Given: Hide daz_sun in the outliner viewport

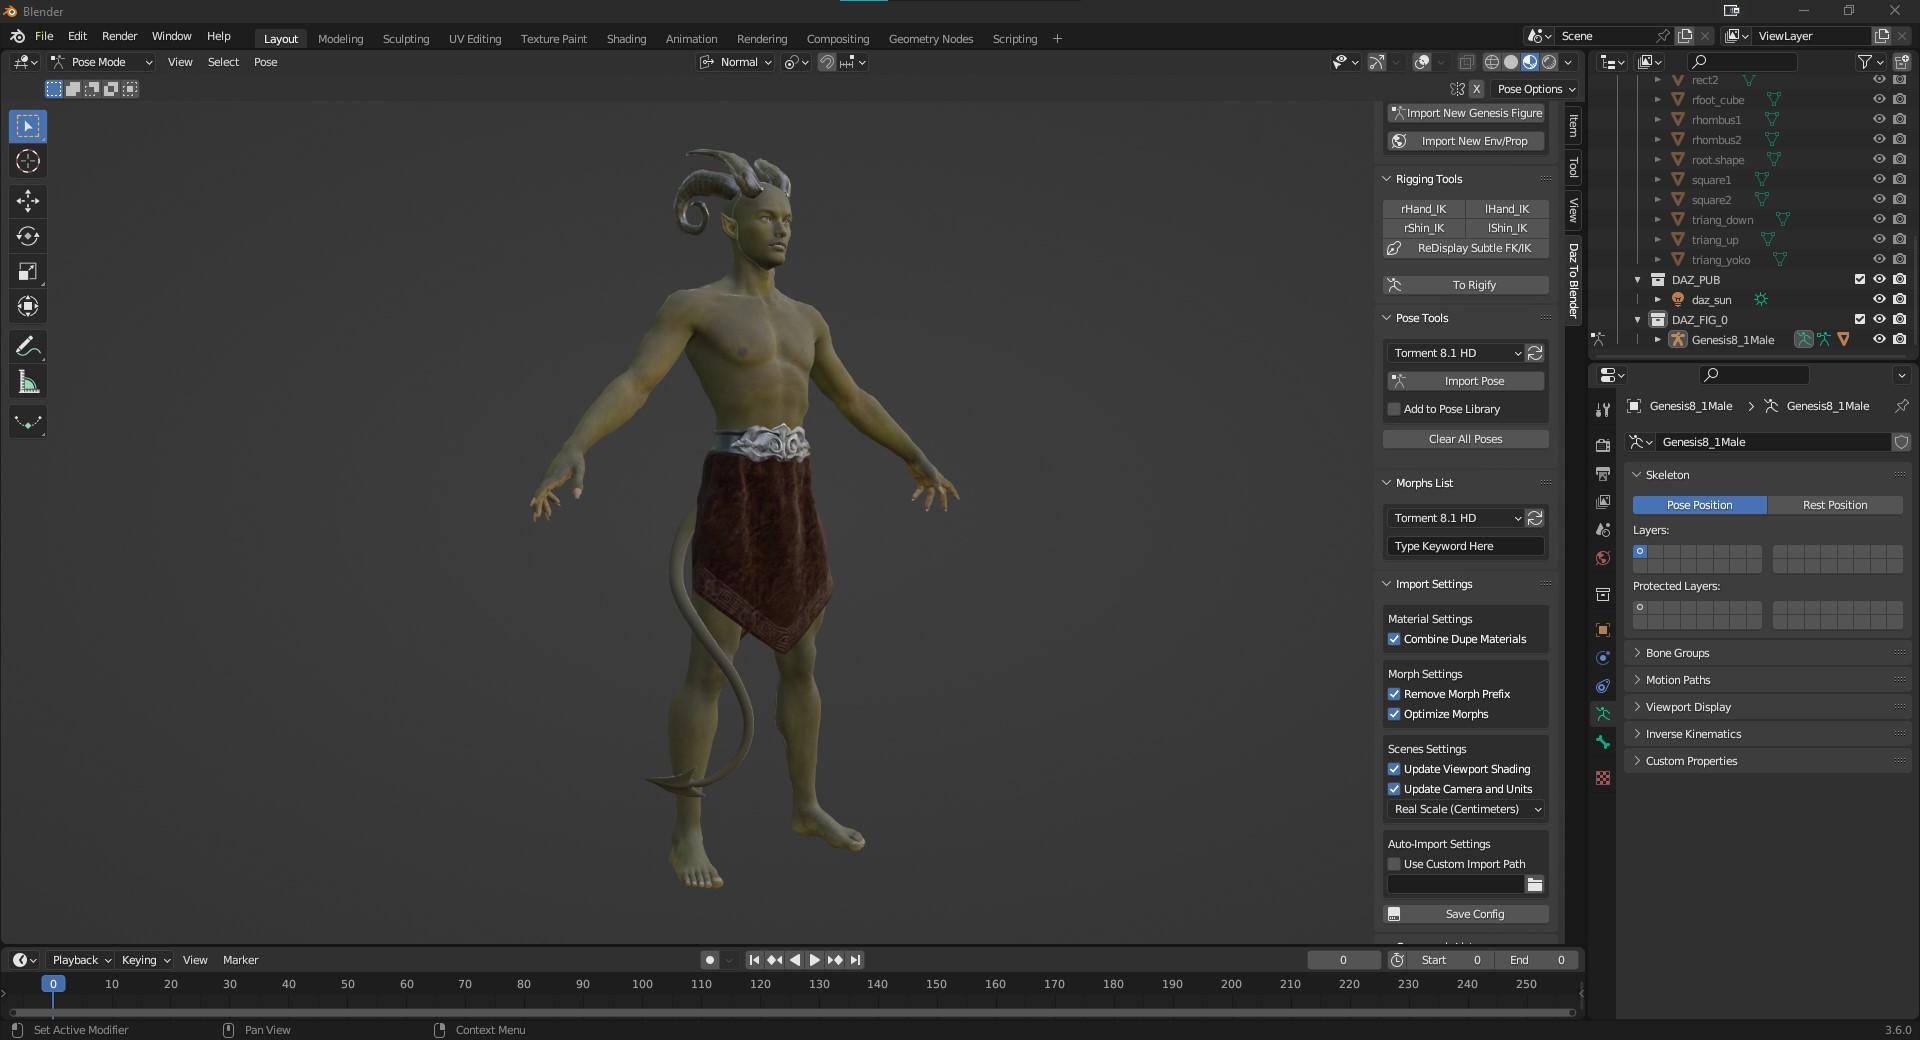Looking at the screenshot, I should [1878, 300].
